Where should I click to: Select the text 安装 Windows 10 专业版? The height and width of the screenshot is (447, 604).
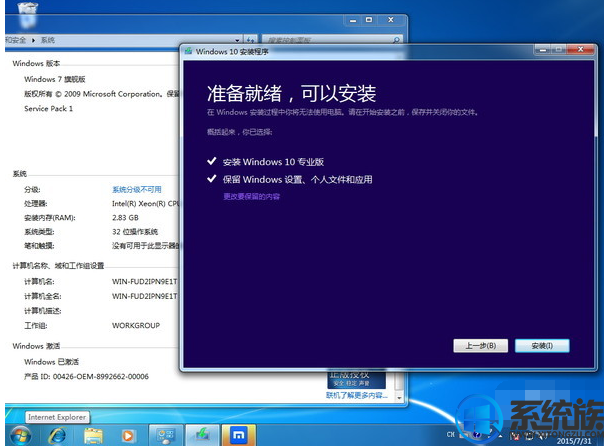[273, 162]
